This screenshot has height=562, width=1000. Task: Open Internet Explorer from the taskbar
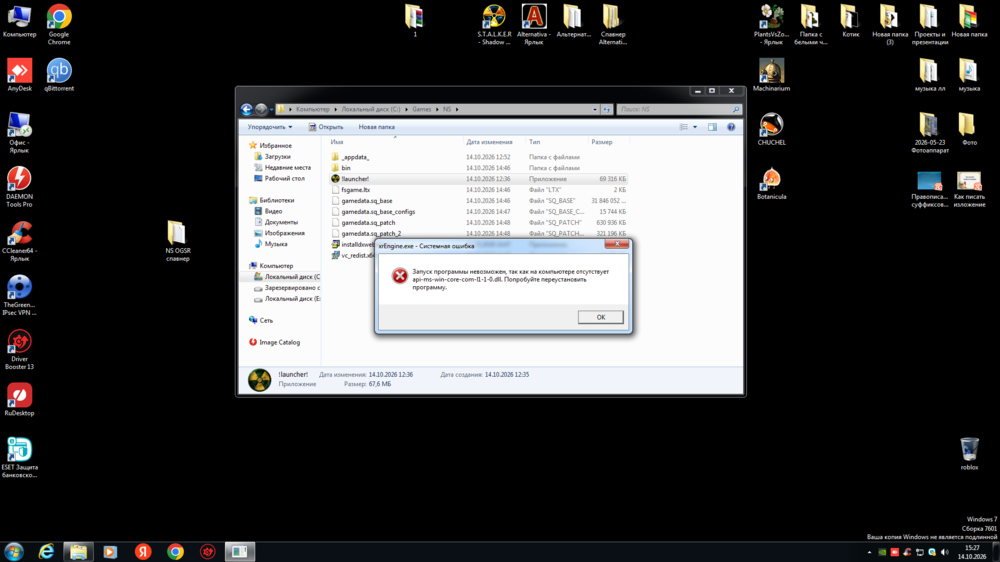46,551
